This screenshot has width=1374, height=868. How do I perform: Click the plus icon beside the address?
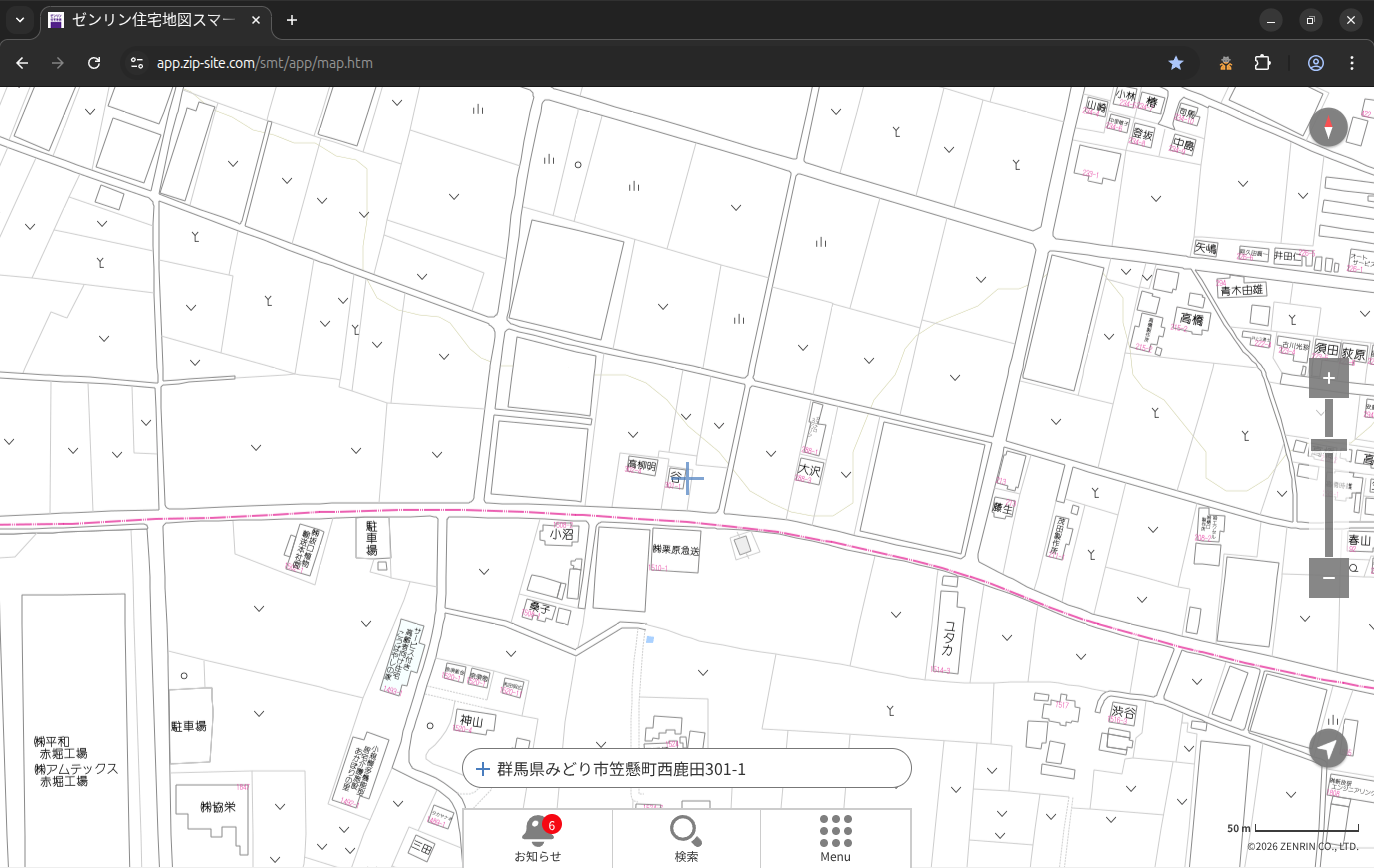483,769
